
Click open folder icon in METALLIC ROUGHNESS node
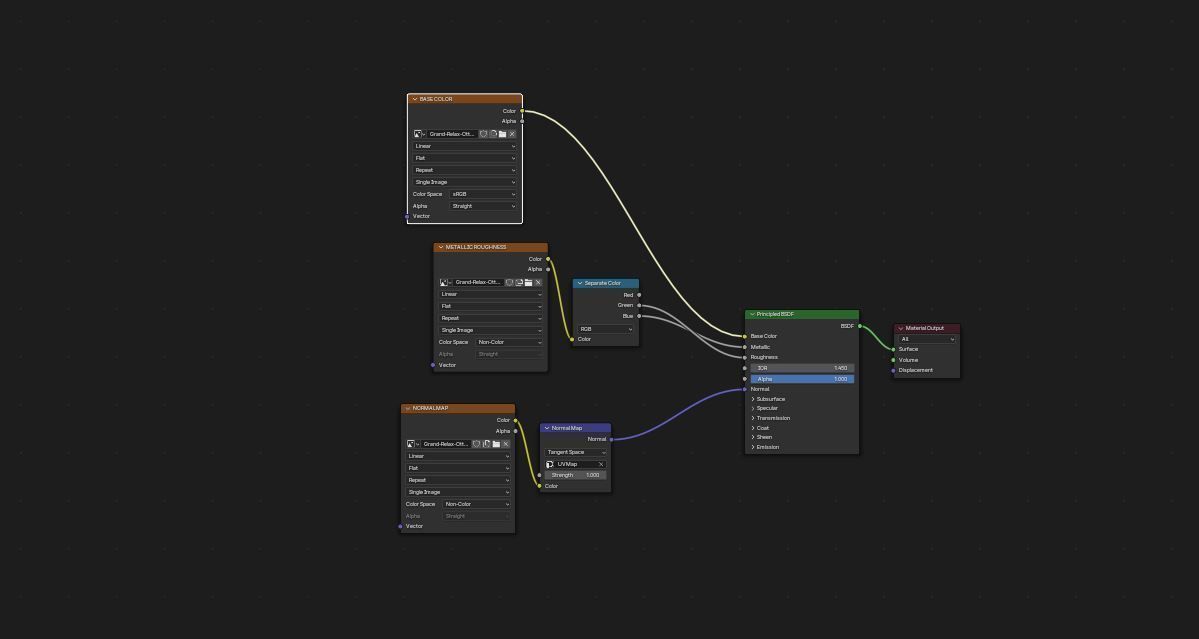[x=528, y=282]
